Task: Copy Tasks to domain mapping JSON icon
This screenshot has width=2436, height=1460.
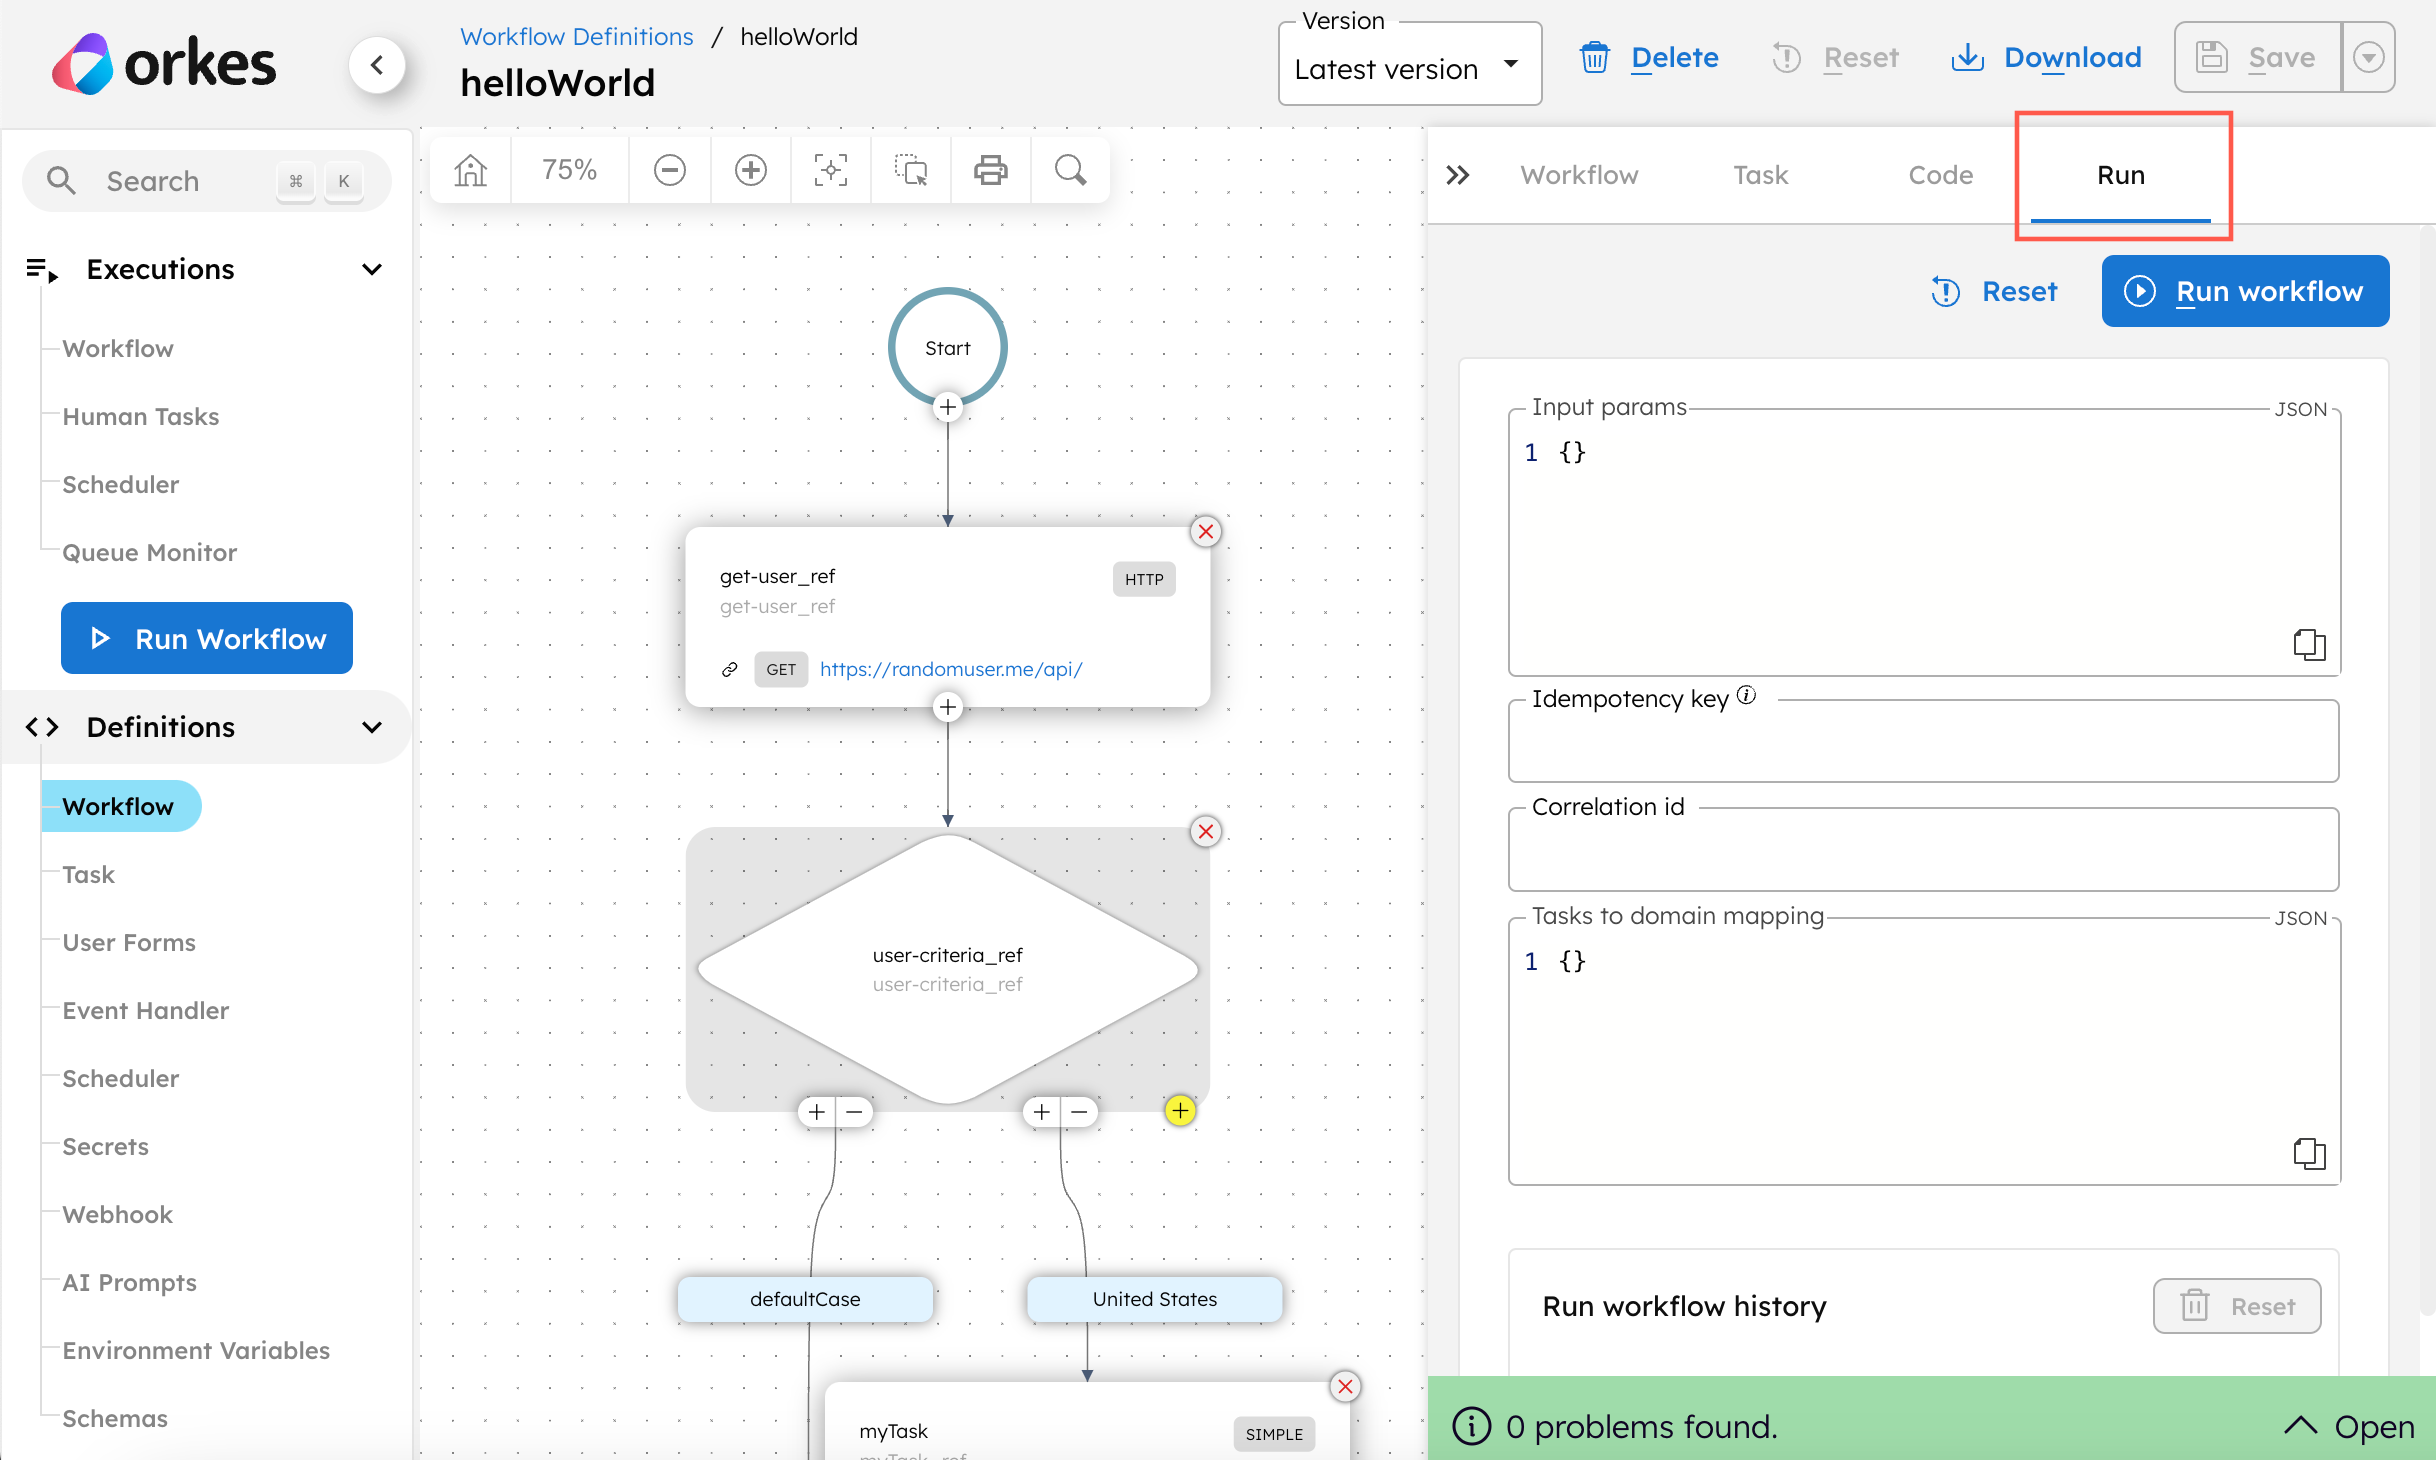Action: coord(2309,1153)
